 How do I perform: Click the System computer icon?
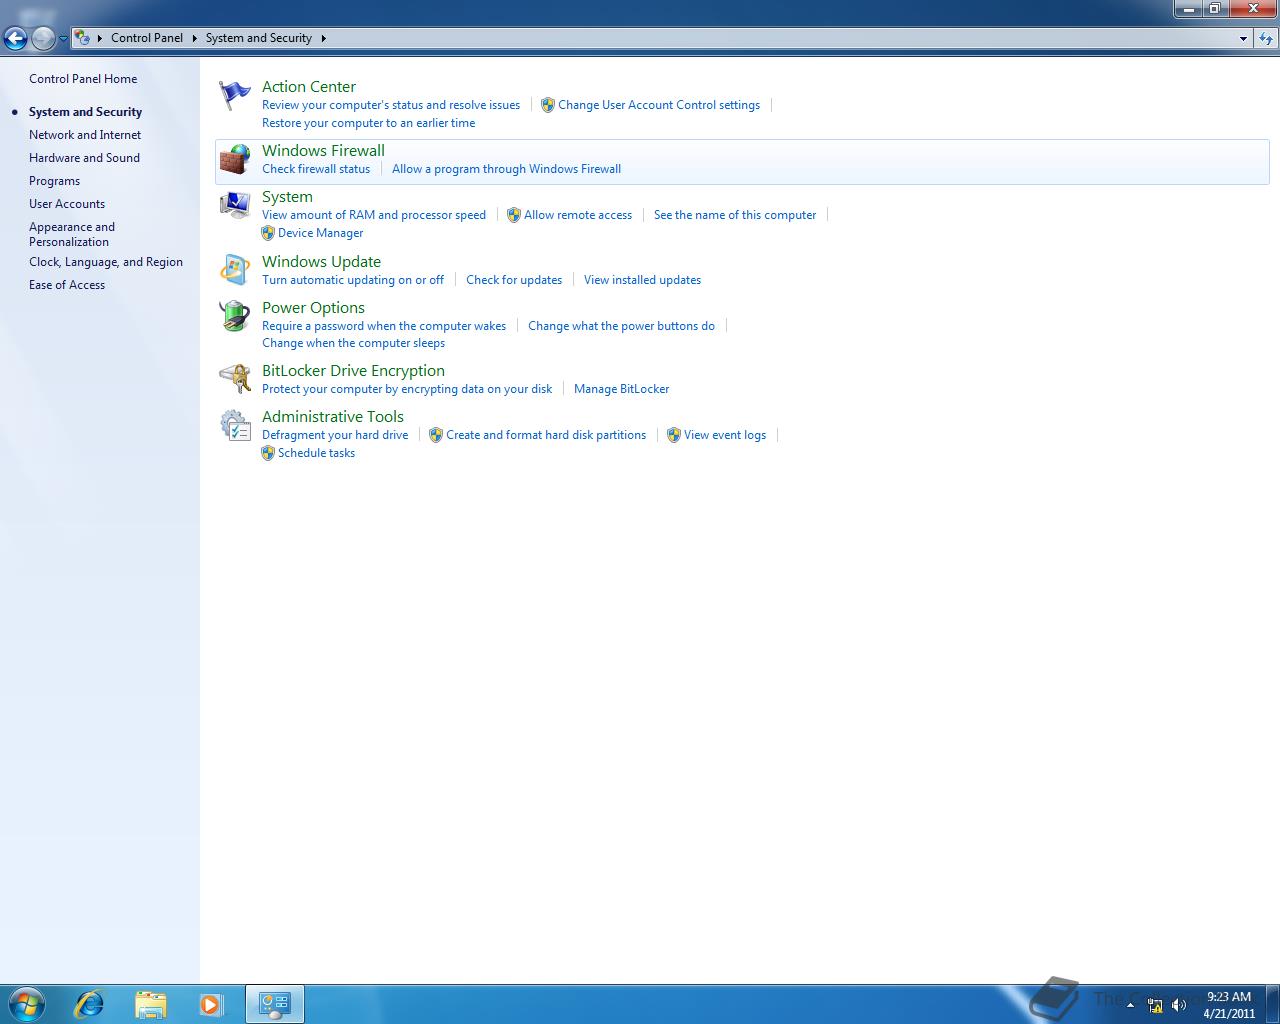[235, 205]
